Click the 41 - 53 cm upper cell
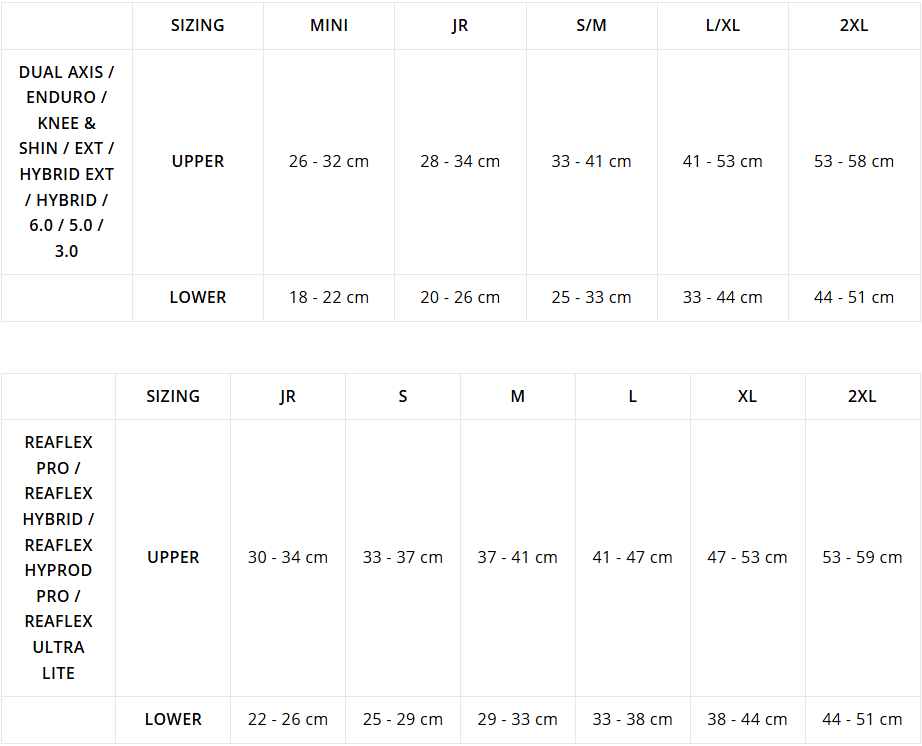The image size is (922, 746). point(723,161)
